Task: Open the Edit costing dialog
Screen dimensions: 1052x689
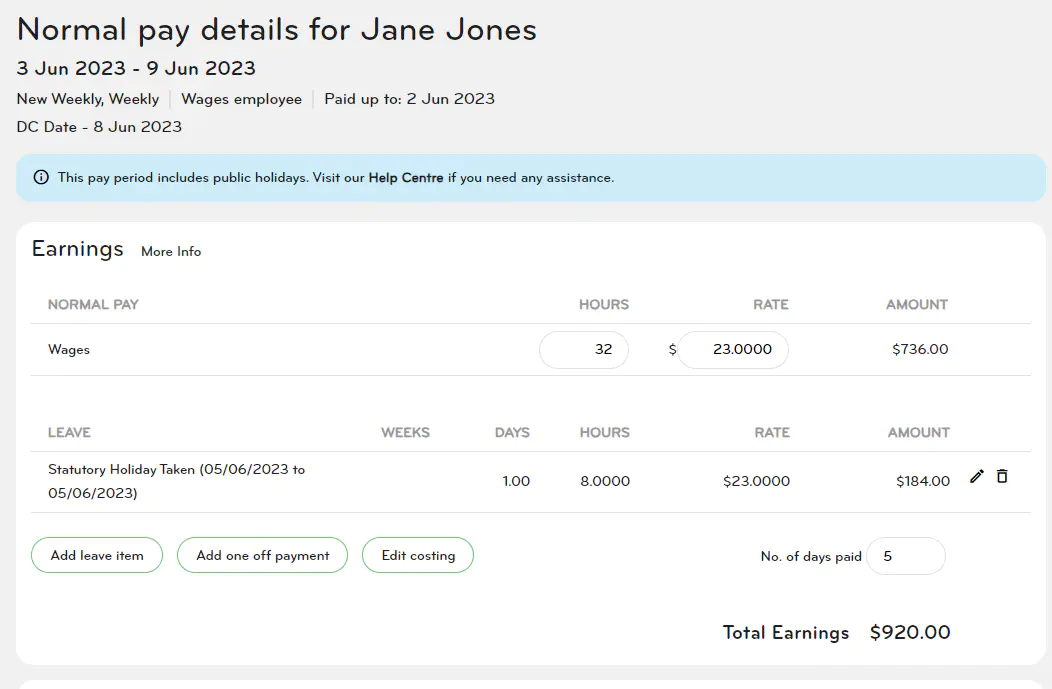Action: coord(417,555)
